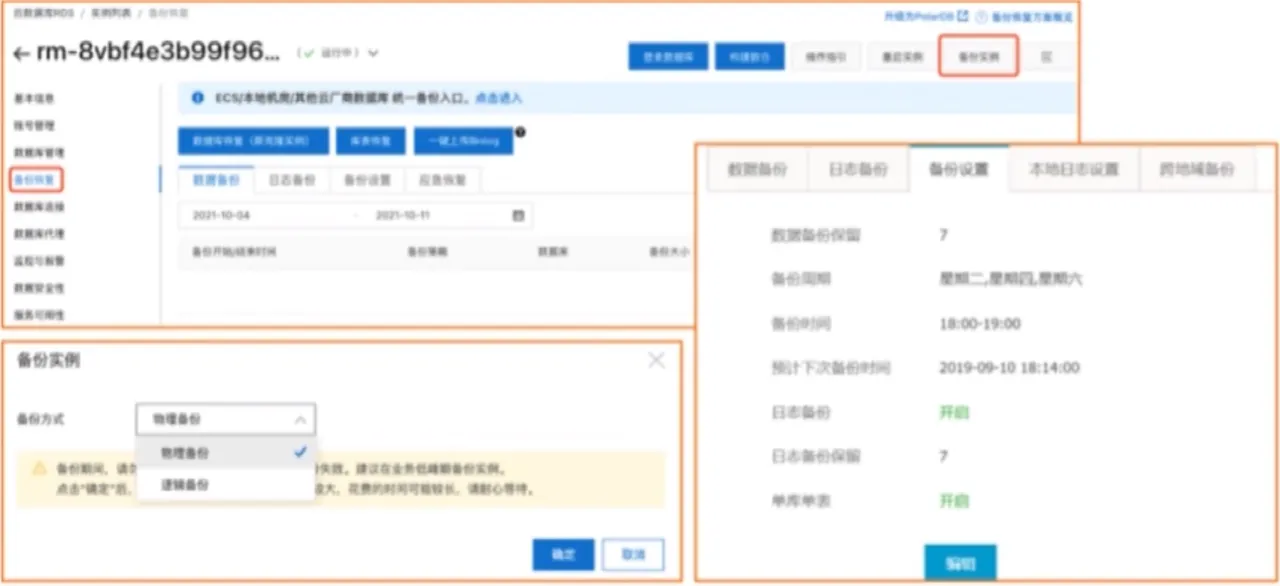Viewport: 1280px width, 586px height.
Task: Select 备份设置 tab in the settings panel
Action: point(959,169)
